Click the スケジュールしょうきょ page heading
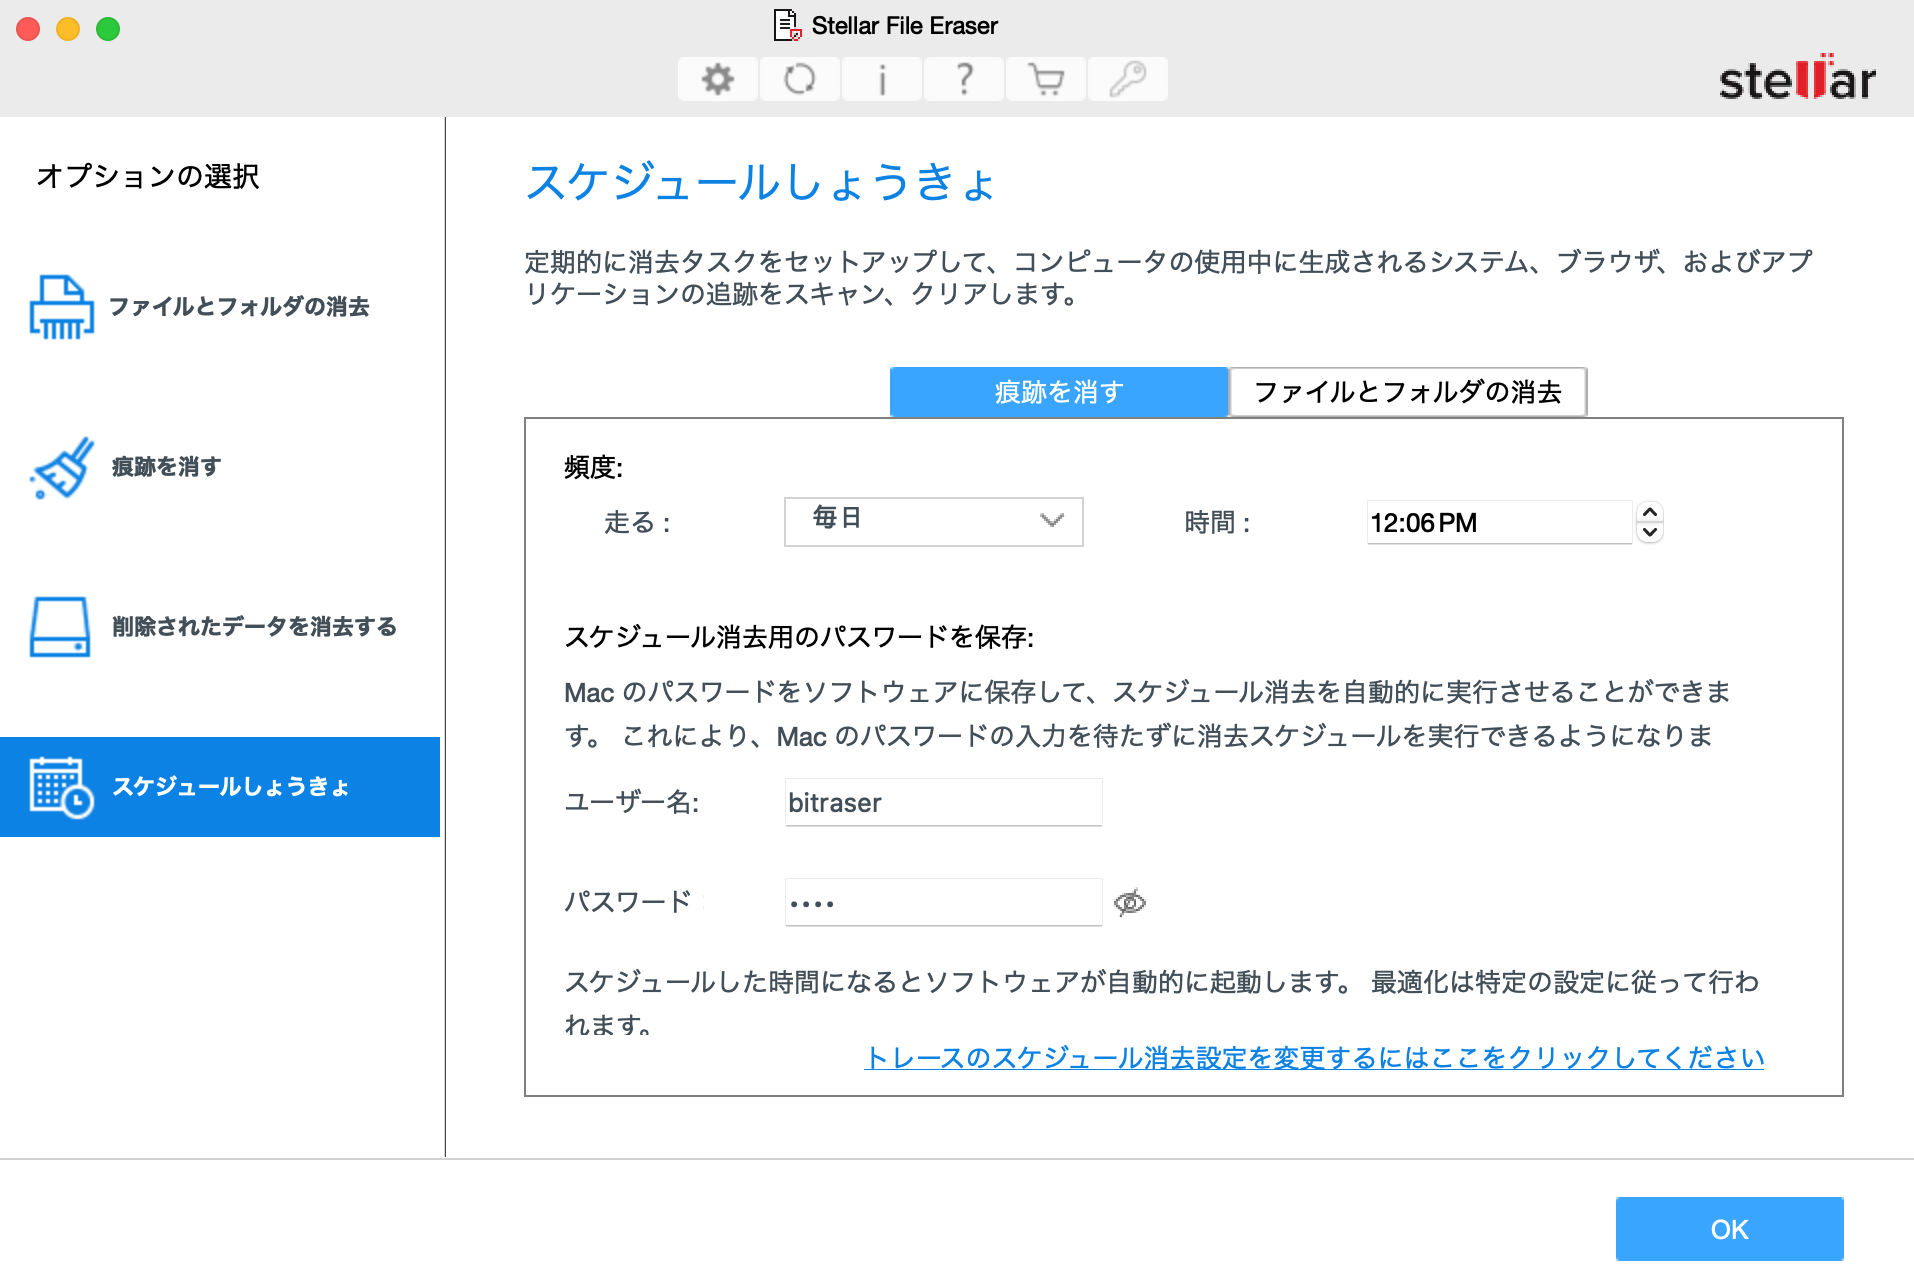Image resolution: width=1914 pixels, height=1287 pixels. click(760, 182)
